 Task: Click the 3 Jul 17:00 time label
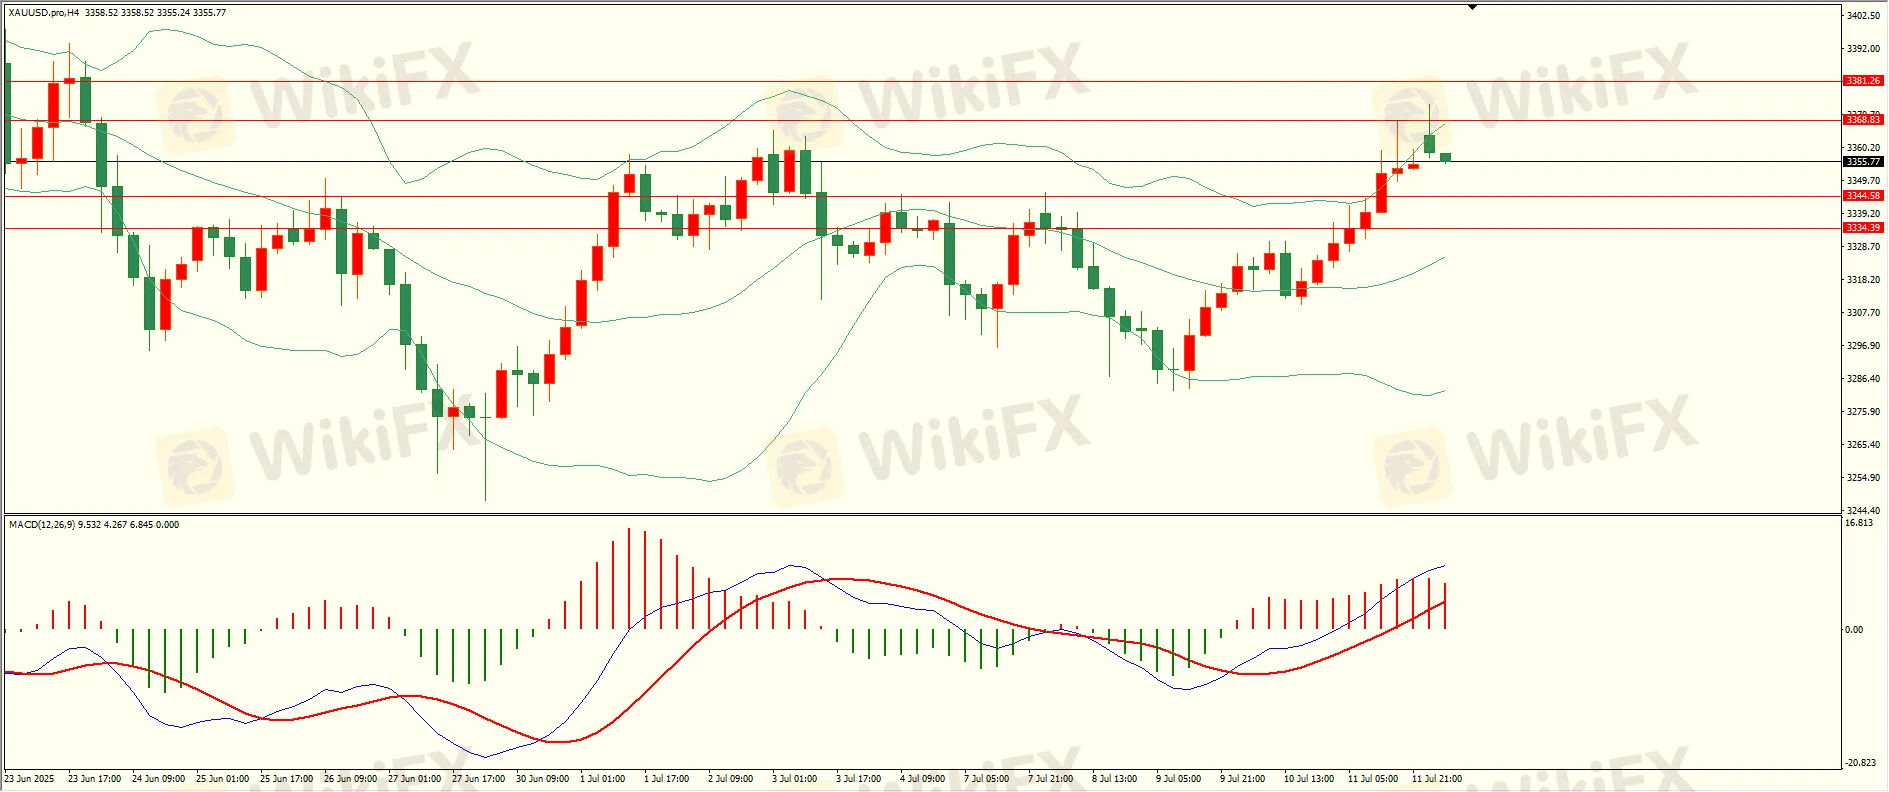tap(859, 779)
